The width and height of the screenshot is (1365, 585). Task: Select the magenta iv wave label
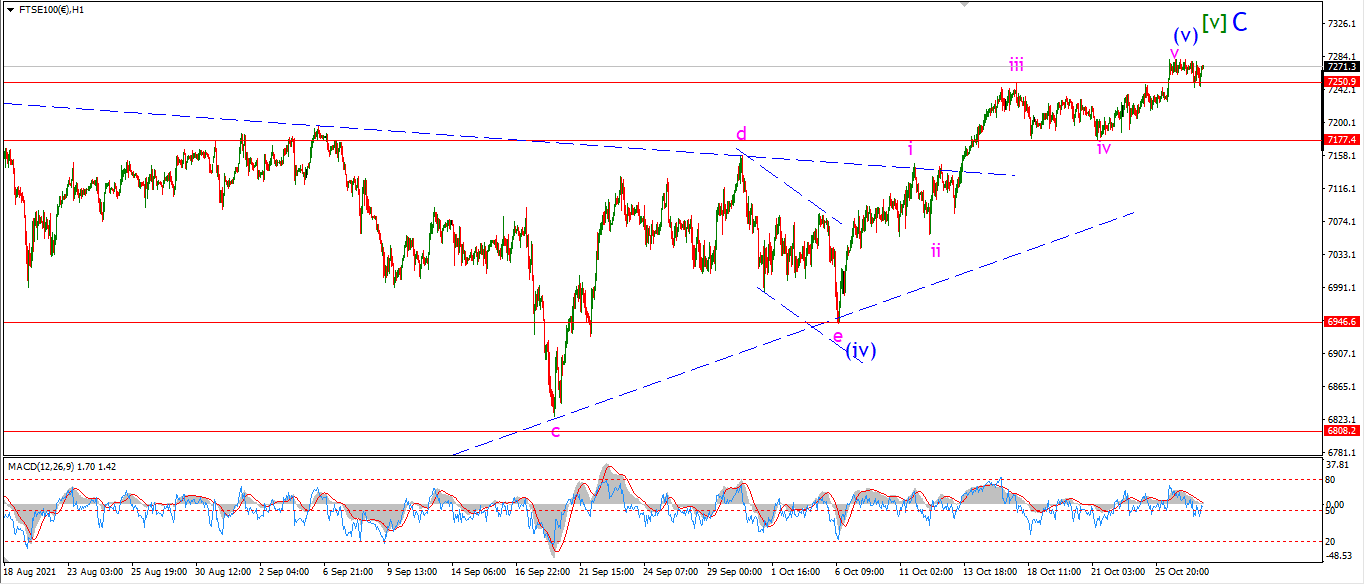(x=1104, y=148)
